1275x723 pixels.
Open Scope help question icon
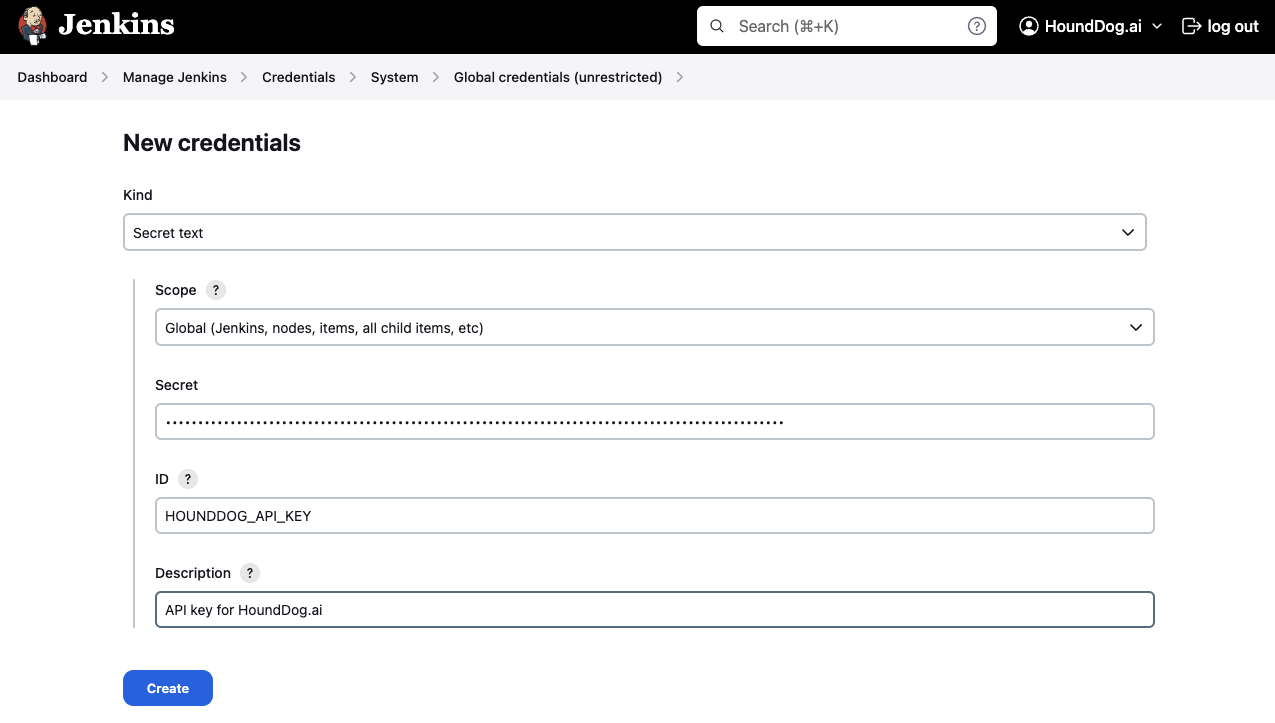pyautogui.click(x=216, y=290)
